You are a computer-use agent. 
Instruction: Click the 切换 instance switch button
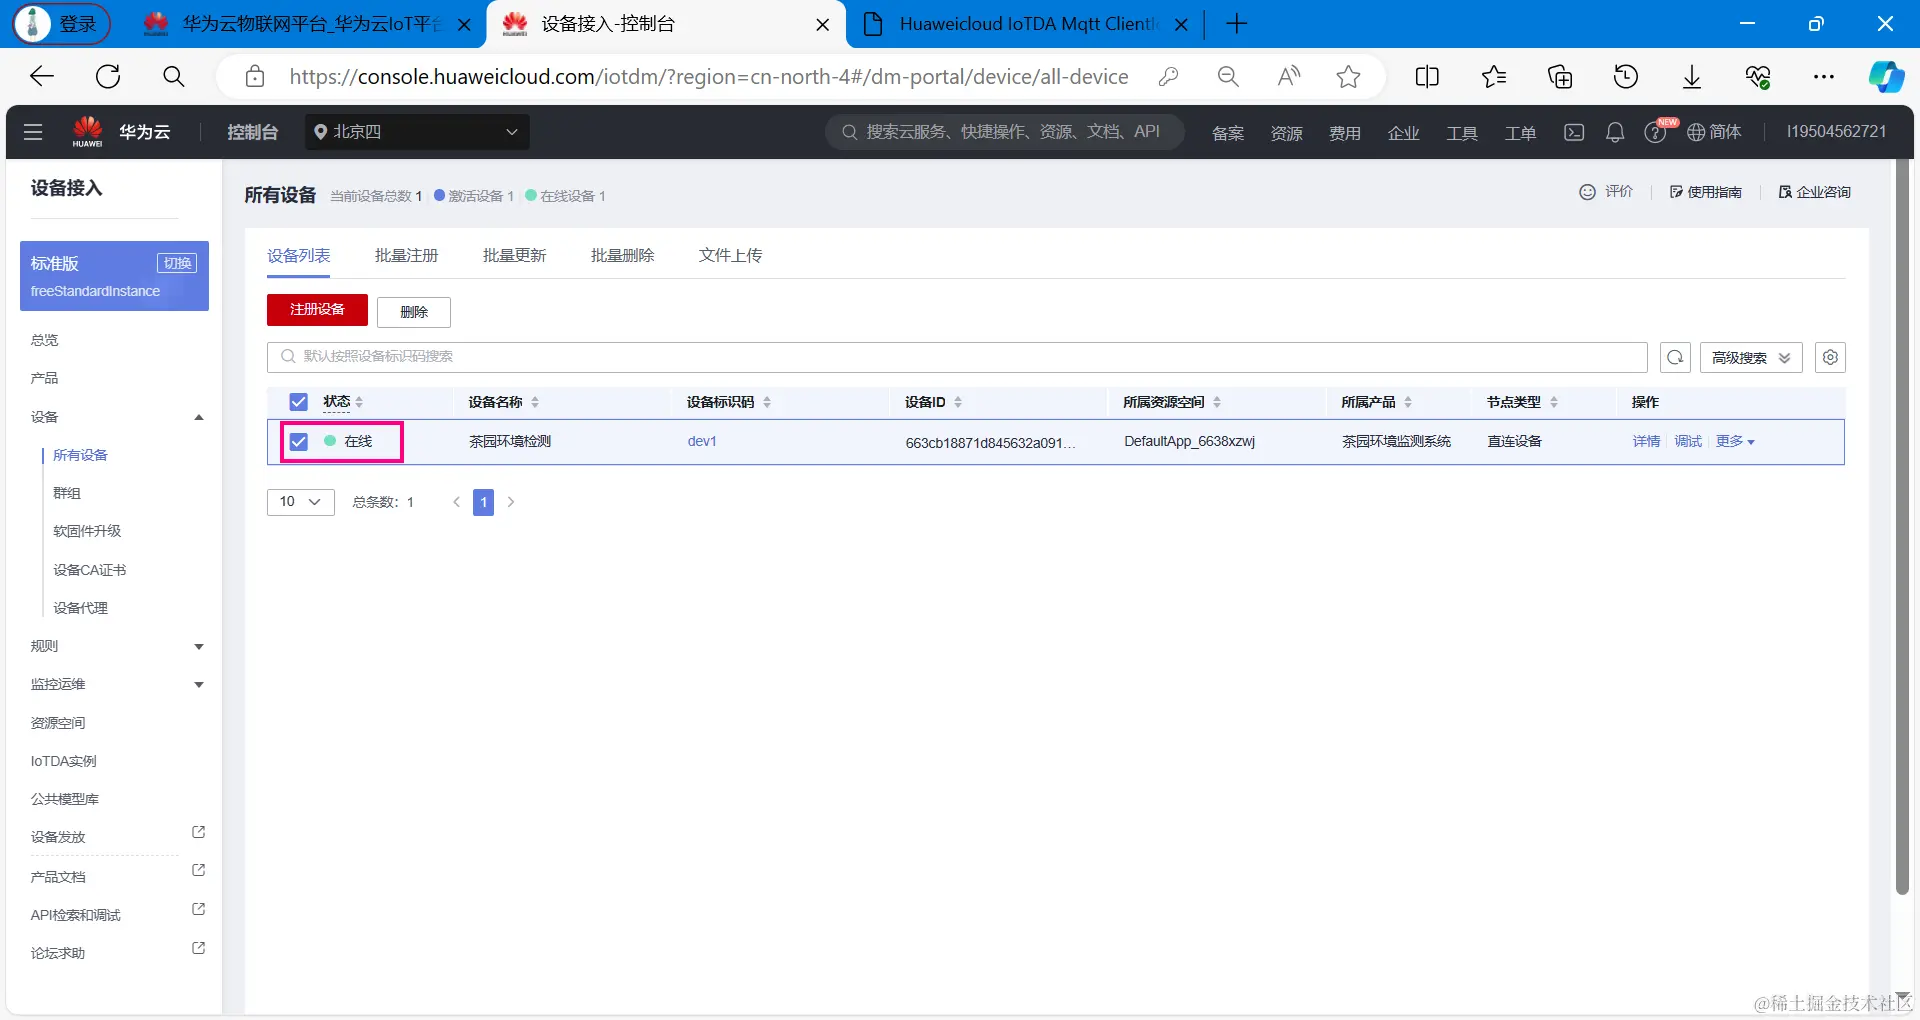point(177,263)
